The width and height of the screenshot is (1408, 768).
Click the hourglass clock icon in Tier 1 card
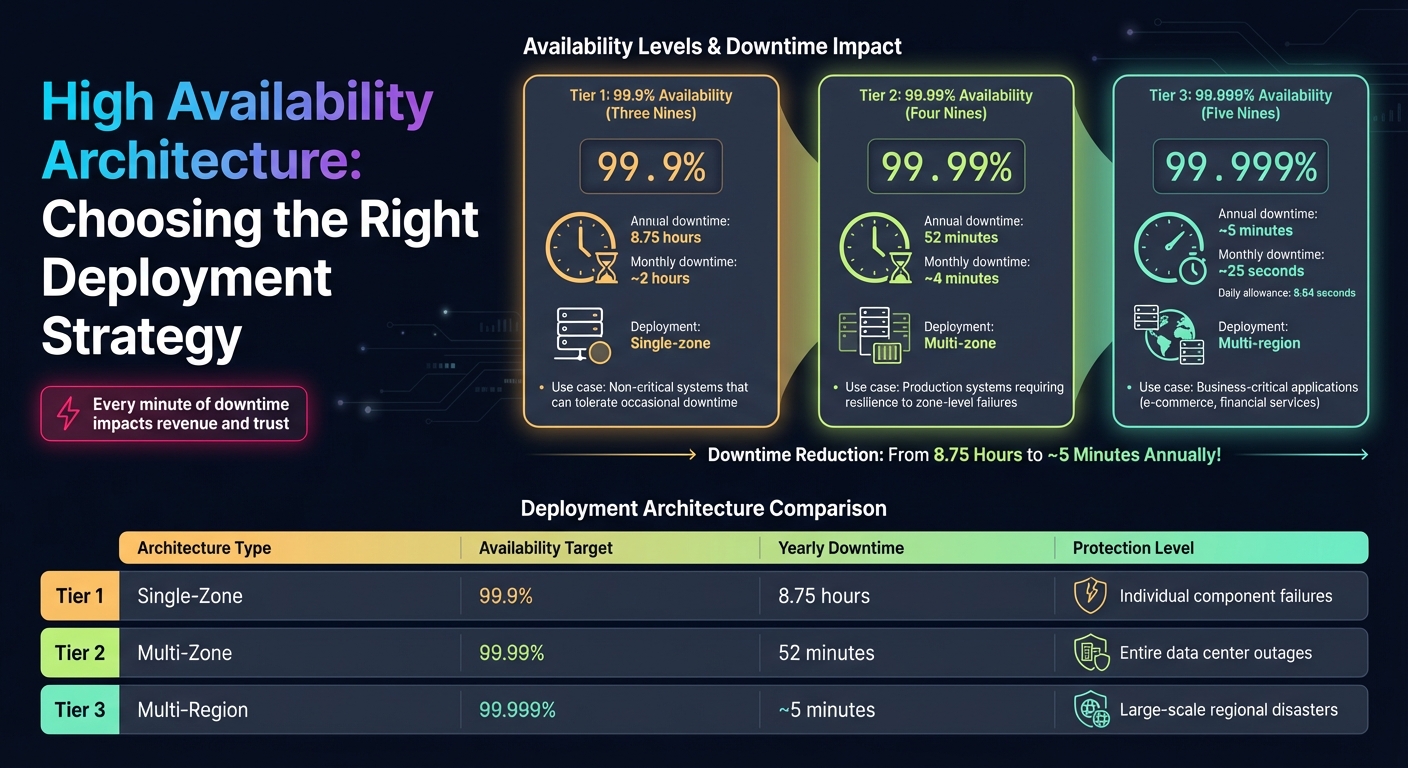tap(580, 249)
